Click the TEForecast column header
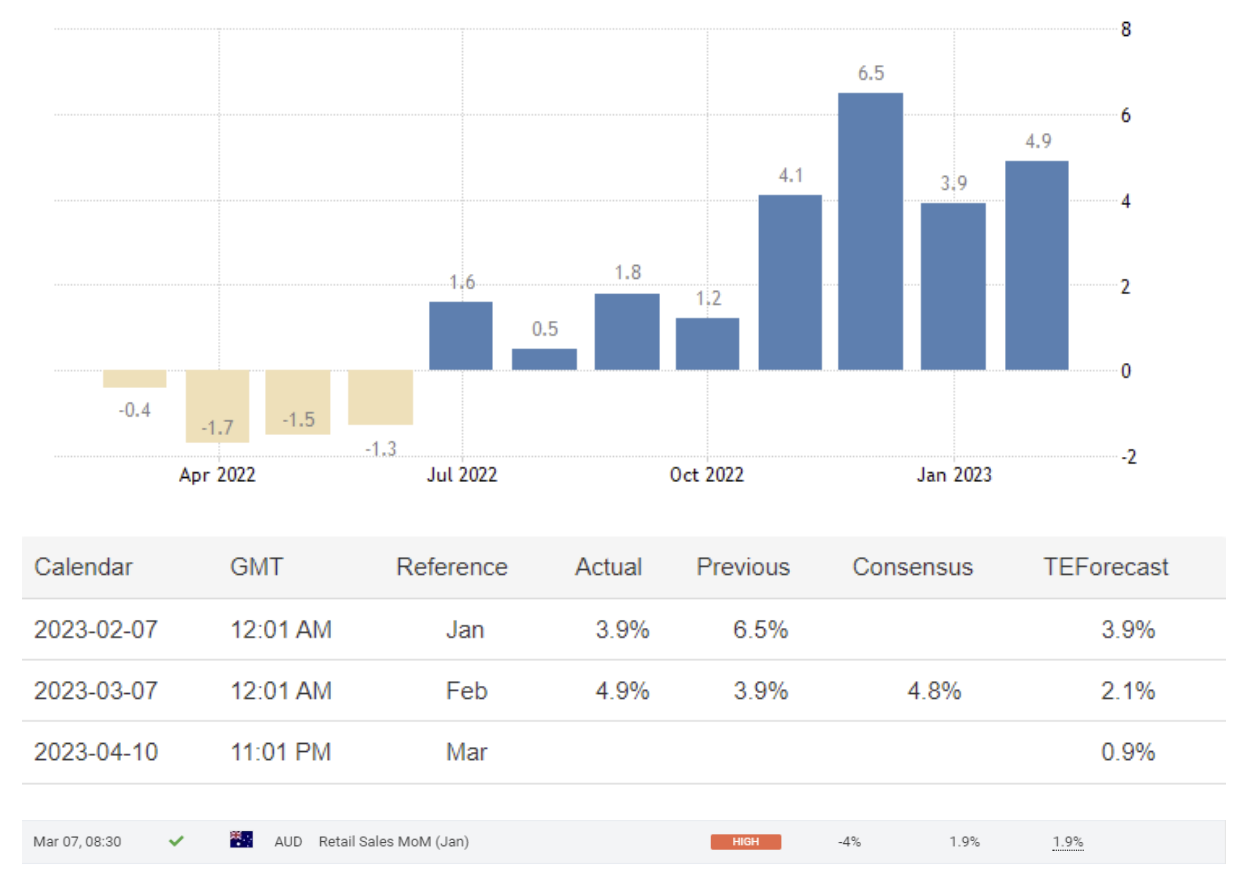 (1105, 567)
